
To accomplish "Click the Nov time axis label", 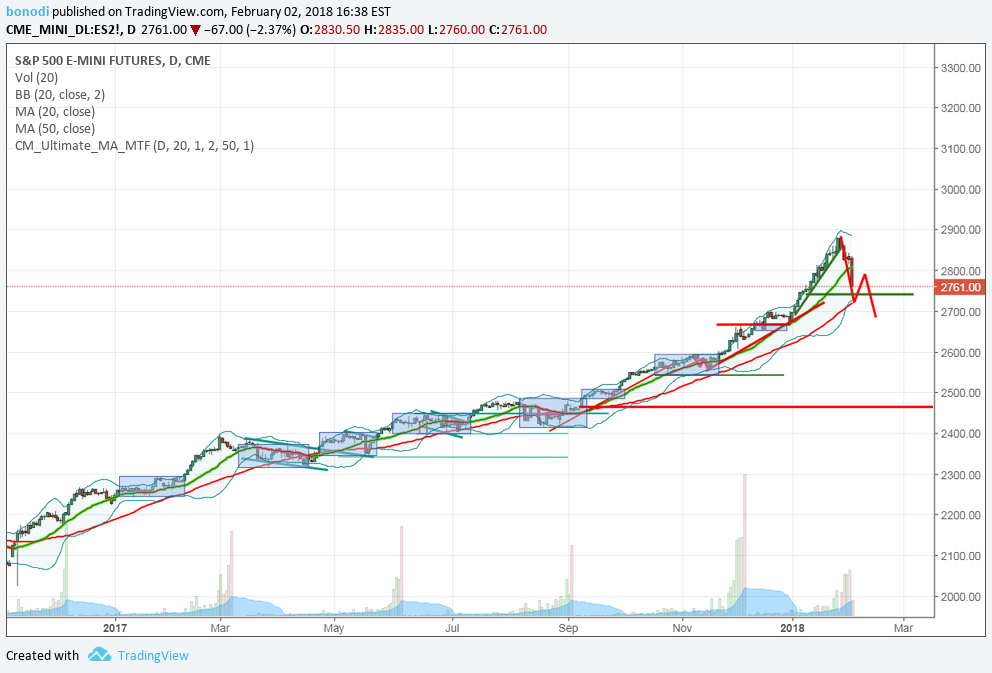I will (x=682, y=628).
